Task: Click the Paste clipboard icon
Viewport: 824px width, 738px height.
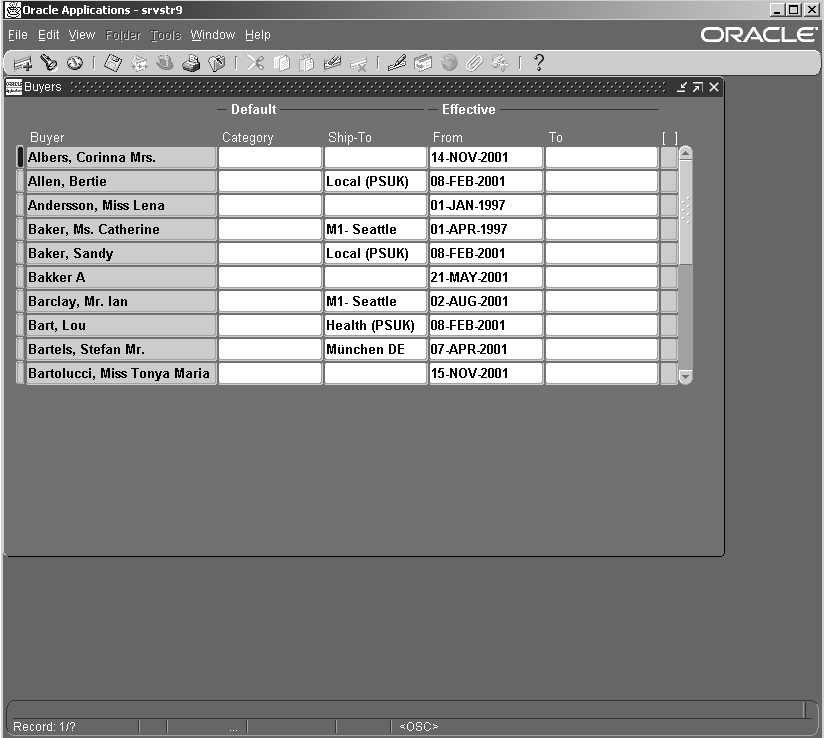Action: (307, 63)
